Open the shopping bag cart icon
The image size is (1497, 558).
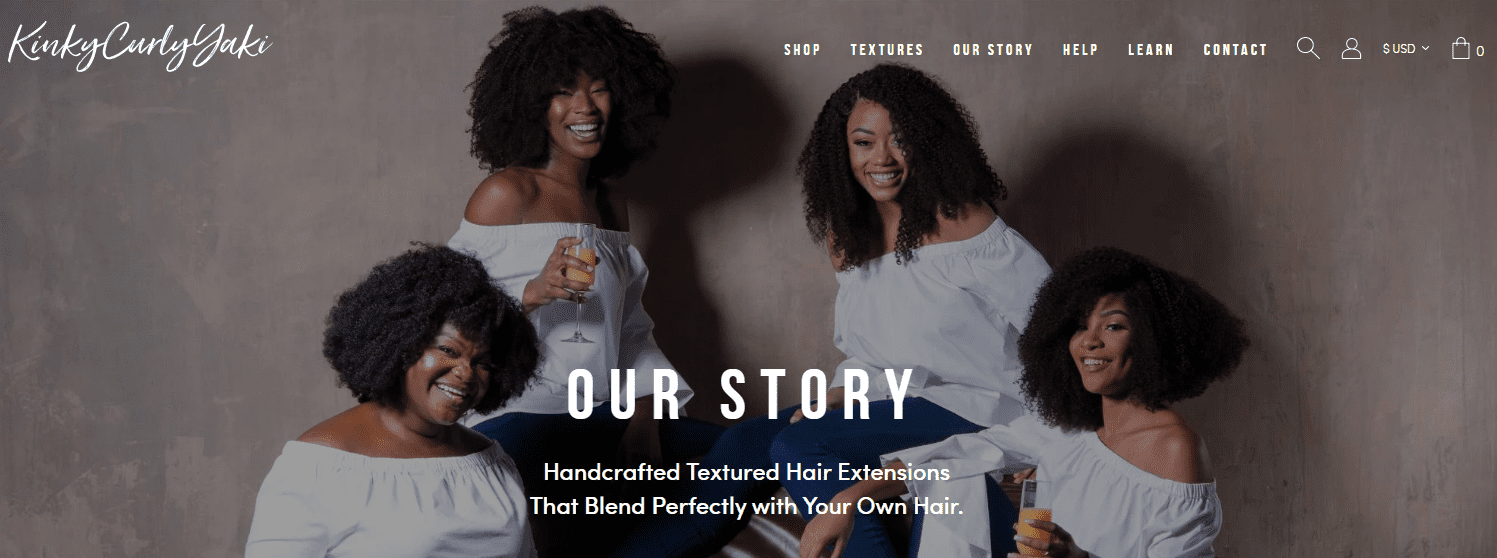tap(1461, 48)
